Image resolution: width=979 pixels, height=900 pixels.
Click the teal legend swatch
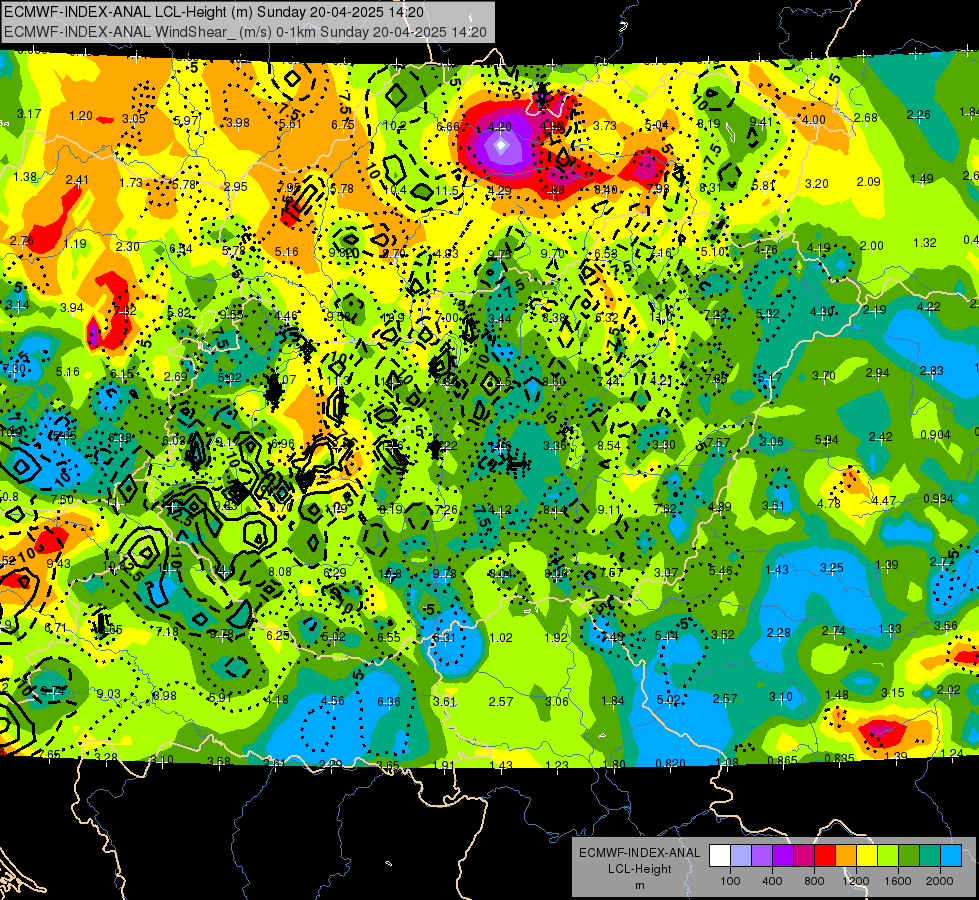tap(929, 856)
